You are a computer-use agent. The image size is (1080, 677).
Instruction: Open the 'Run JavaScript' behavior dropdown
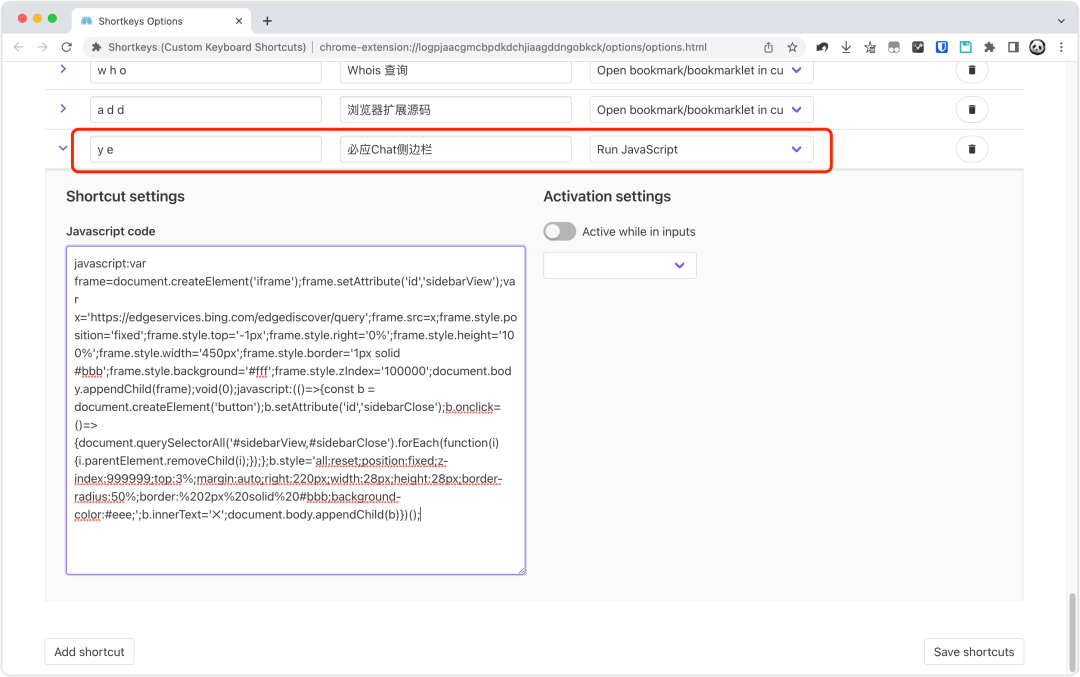[x=701, y=149]
